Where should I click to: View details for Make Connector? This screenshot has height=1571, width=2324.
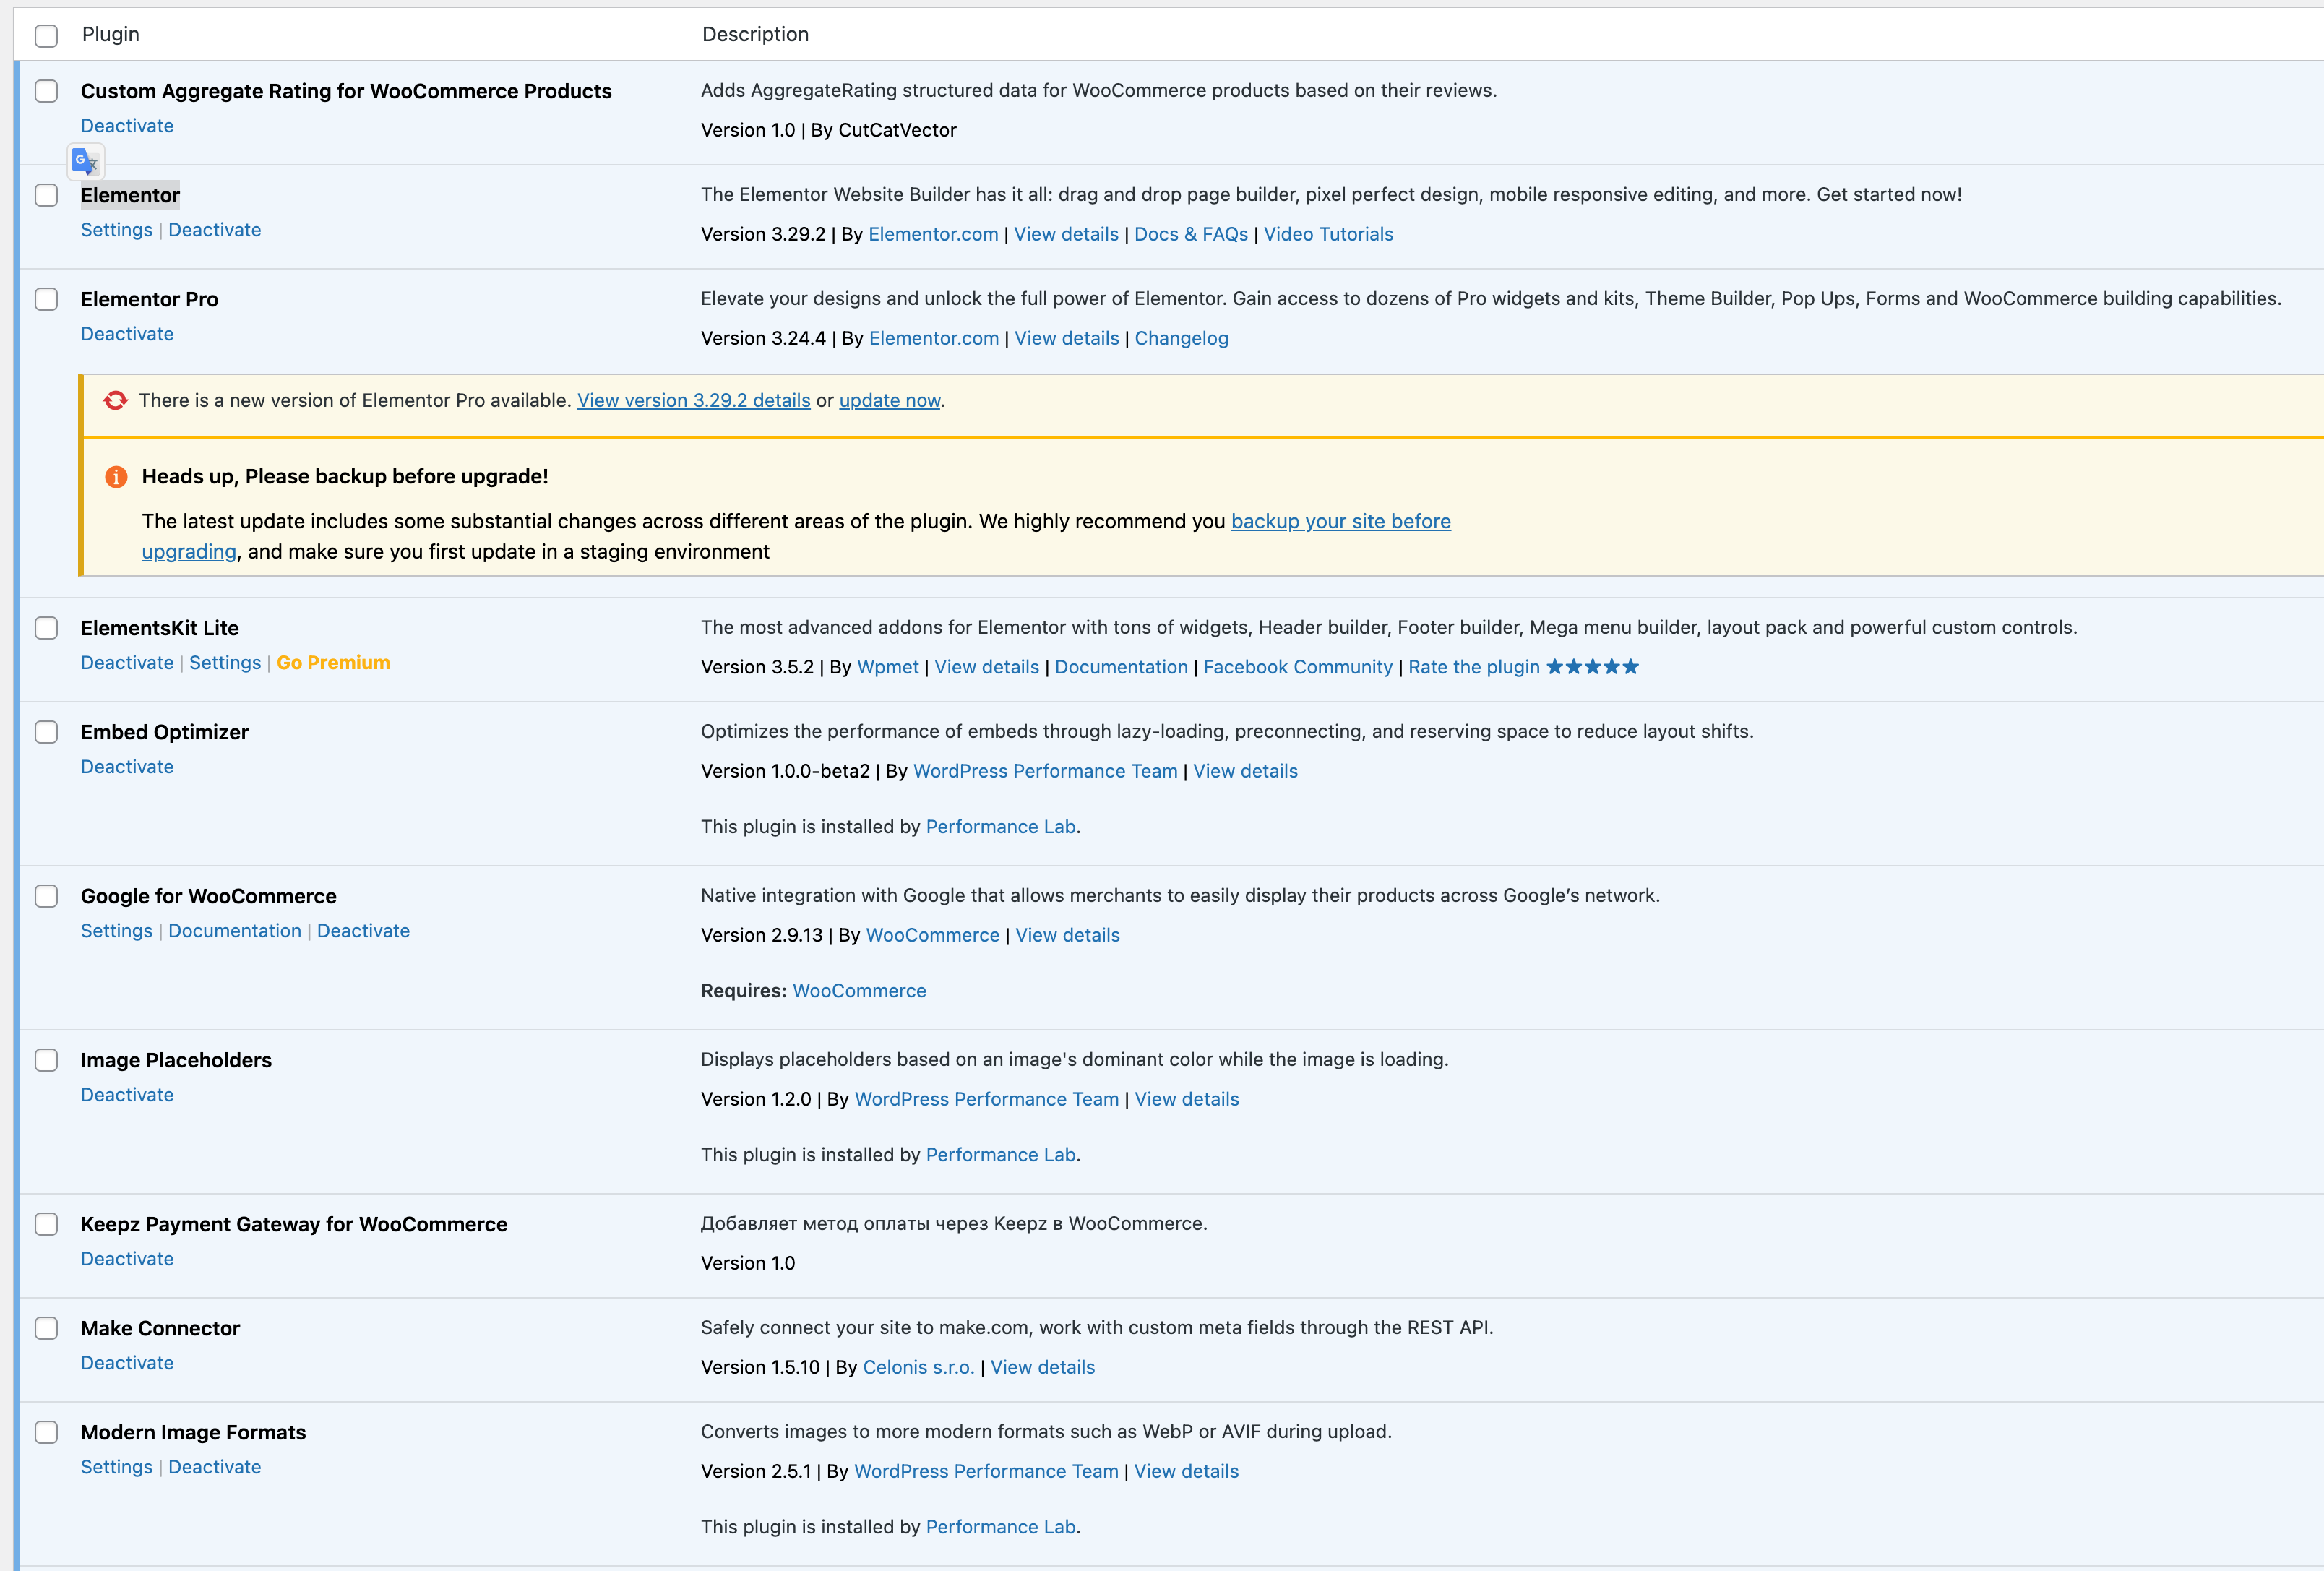click(1042, 1367)
